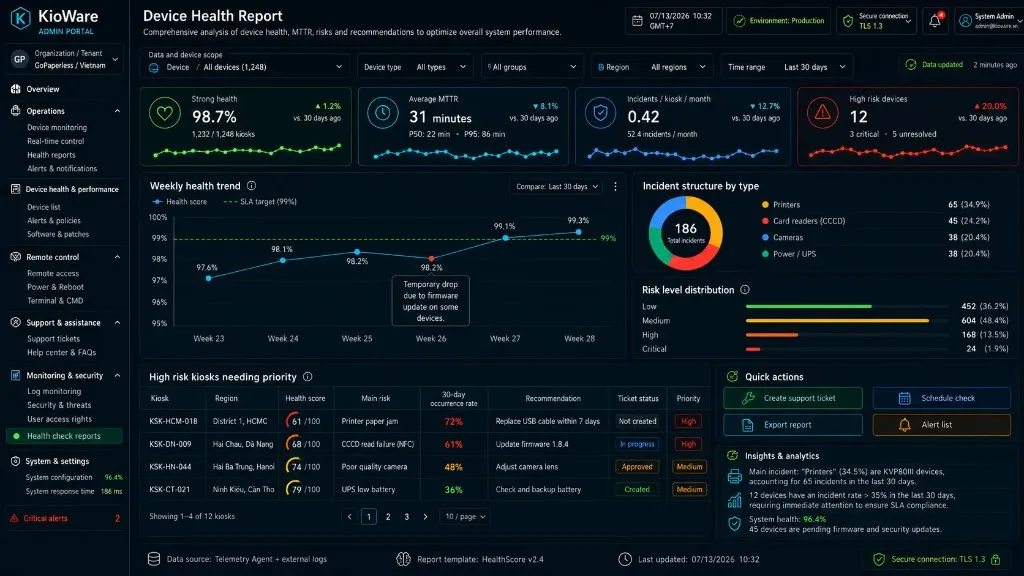Click next page arrow in pagination
The height and width of the screenshot is (576, 1024).
coord(425,517)
